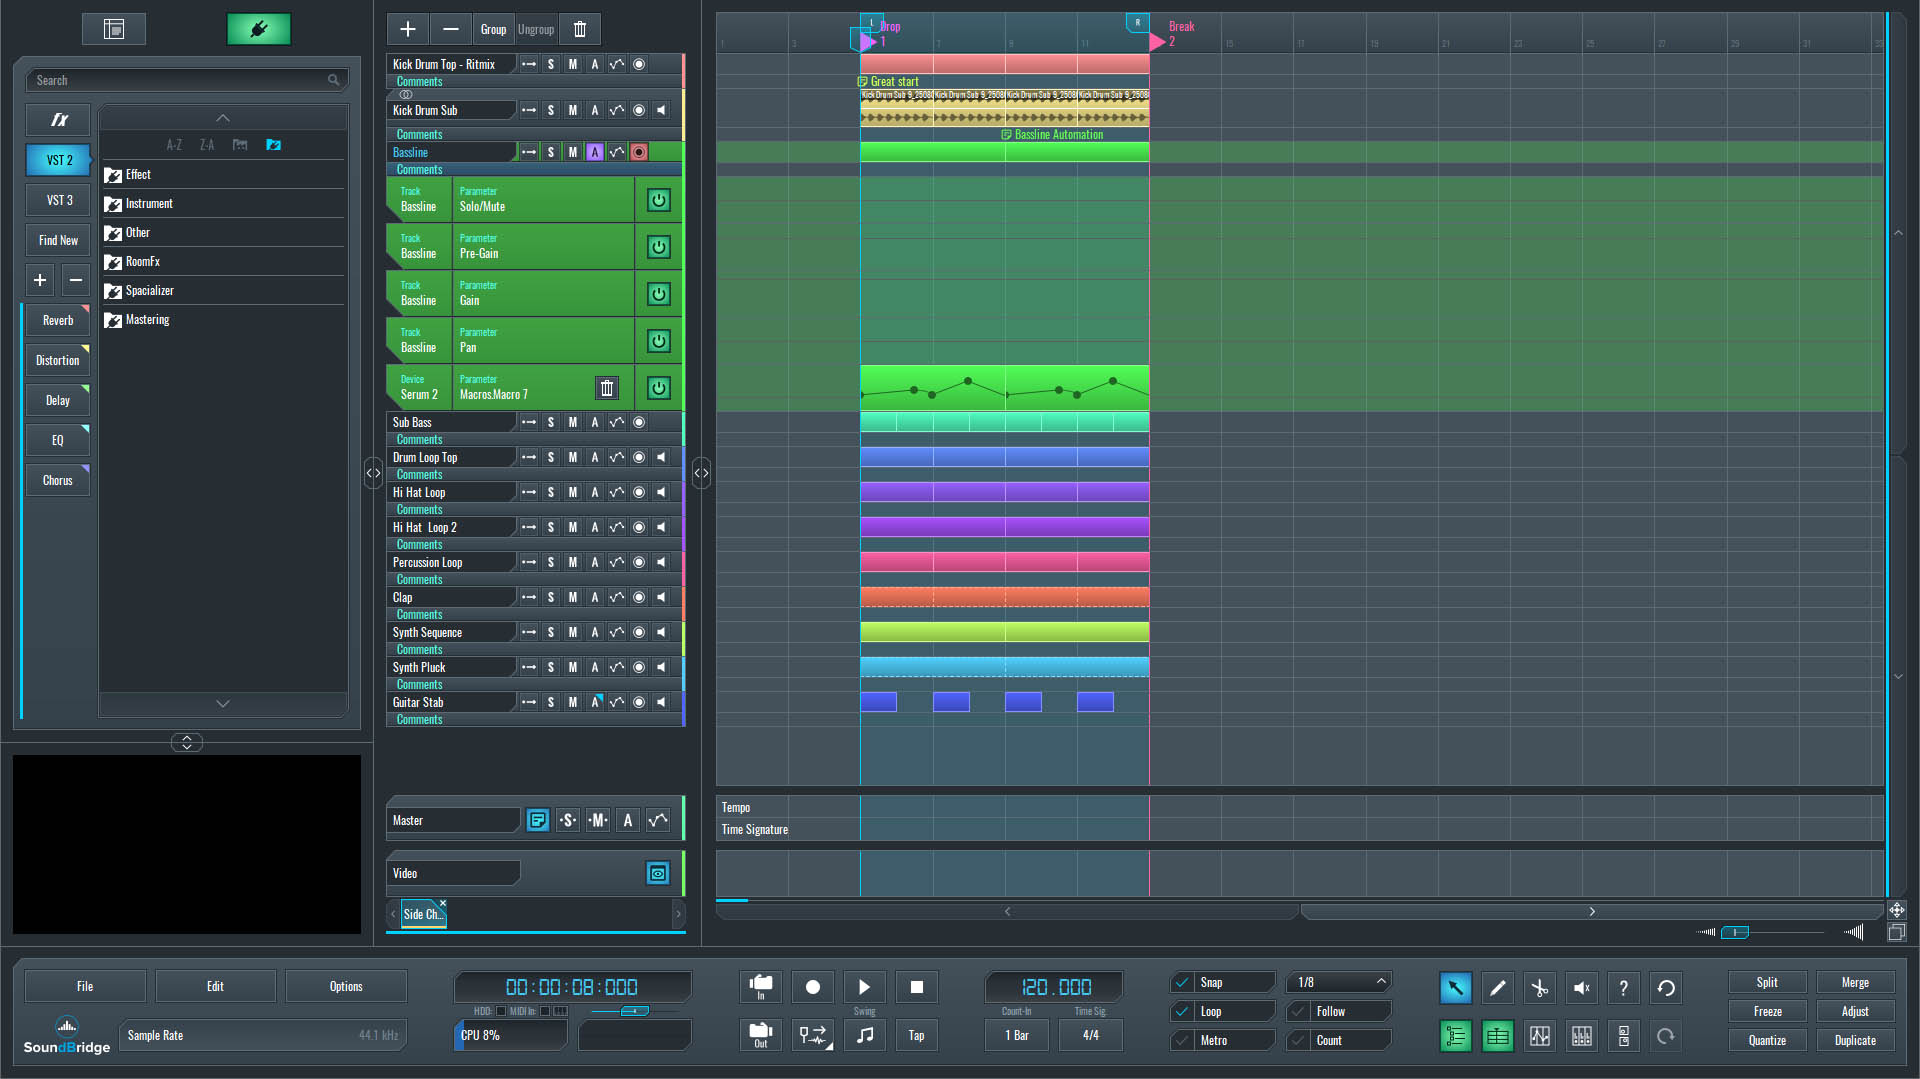
Task: Toggle power on Bassline Pre-Gain automation
Action: point(658,247)
